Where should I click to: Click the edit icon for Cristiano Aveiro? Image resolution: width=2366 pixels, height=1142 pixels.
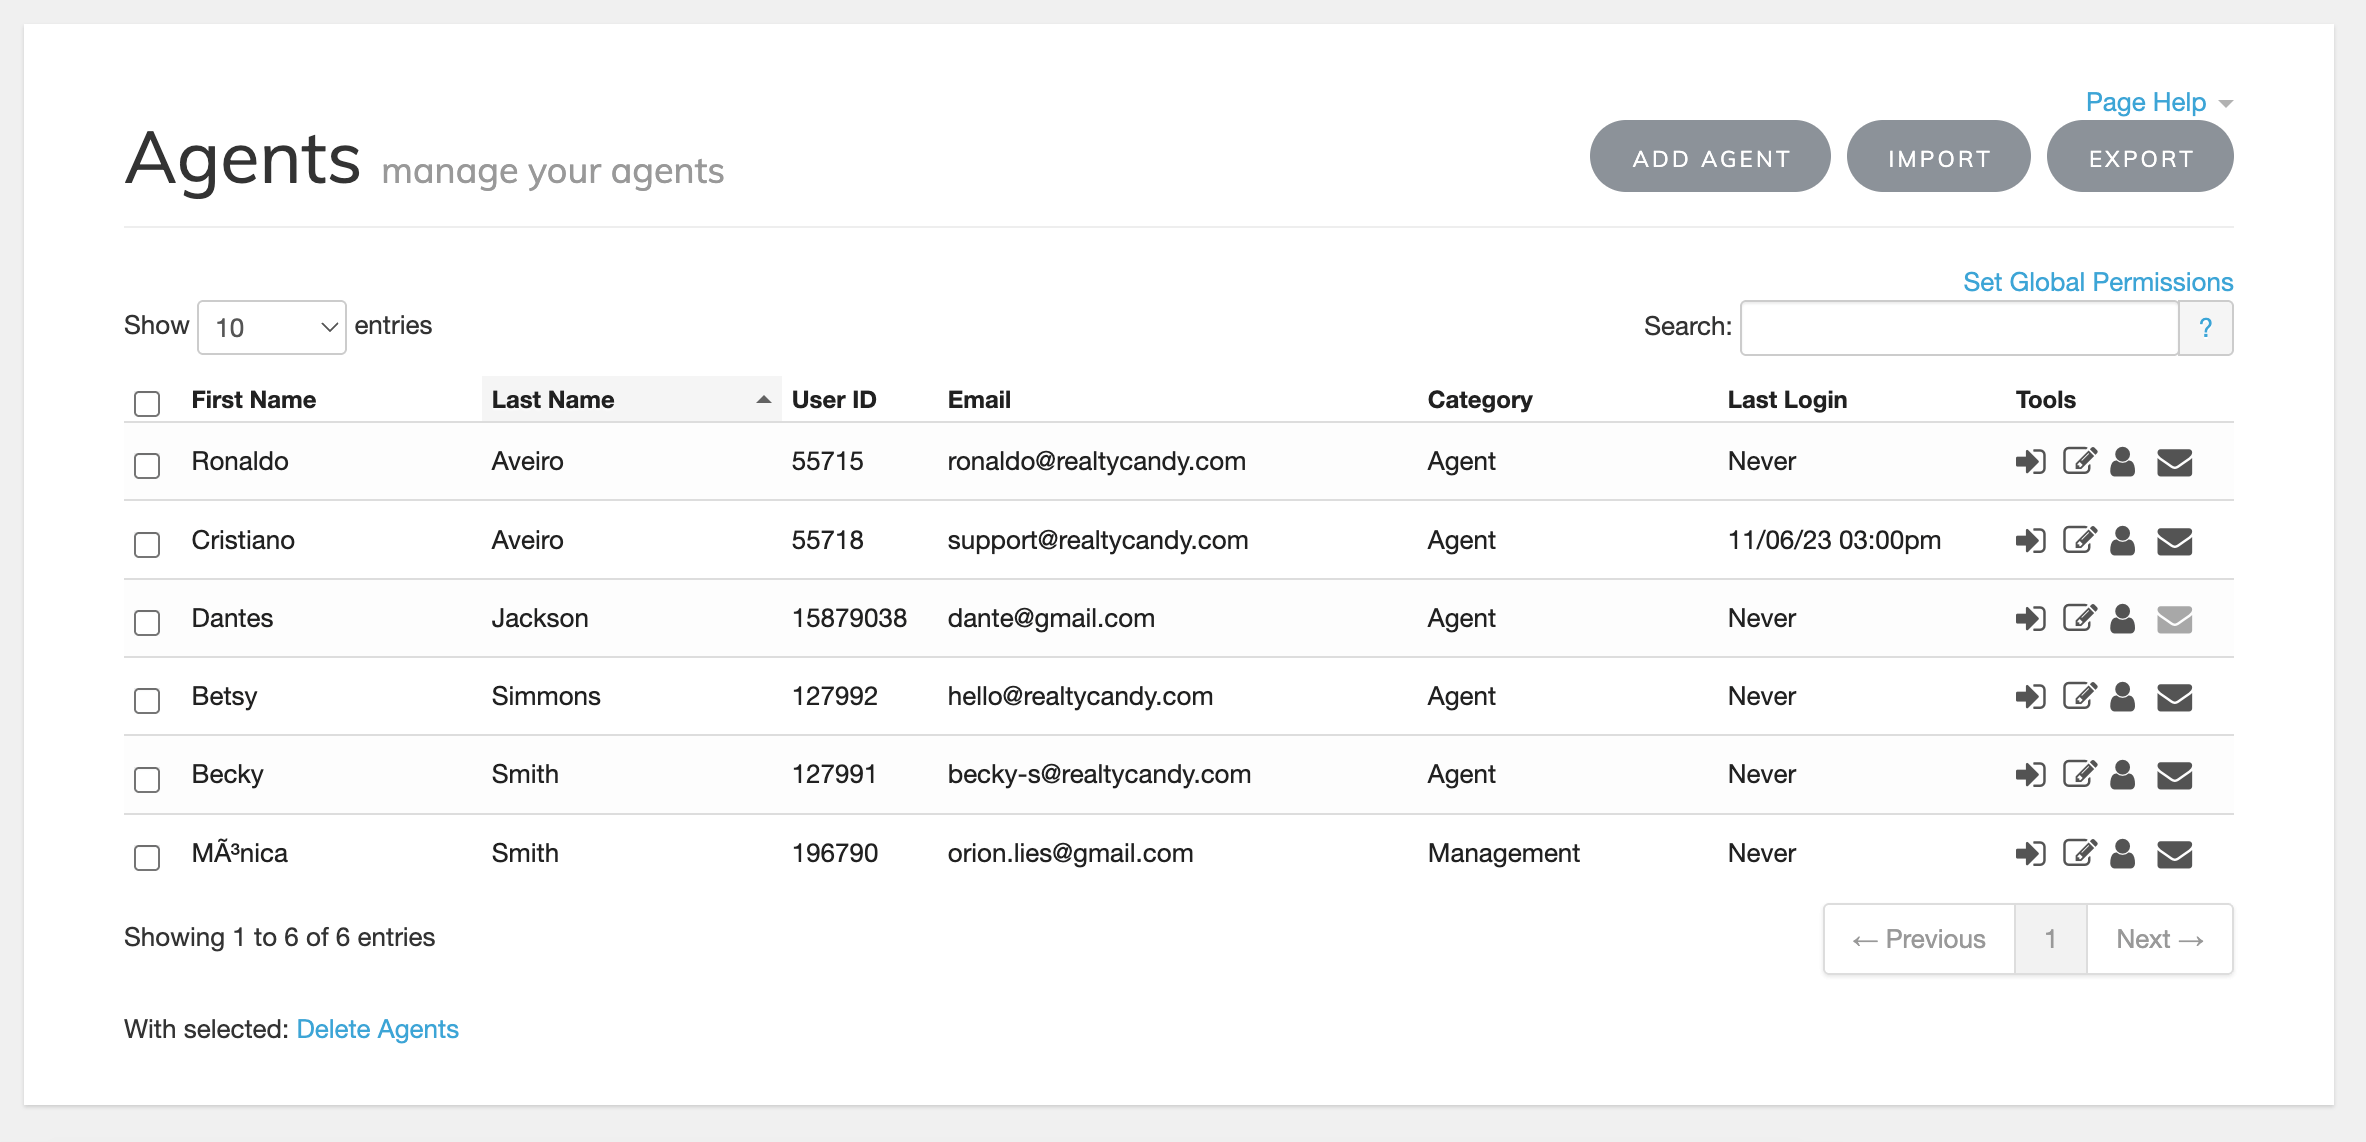2079,541
